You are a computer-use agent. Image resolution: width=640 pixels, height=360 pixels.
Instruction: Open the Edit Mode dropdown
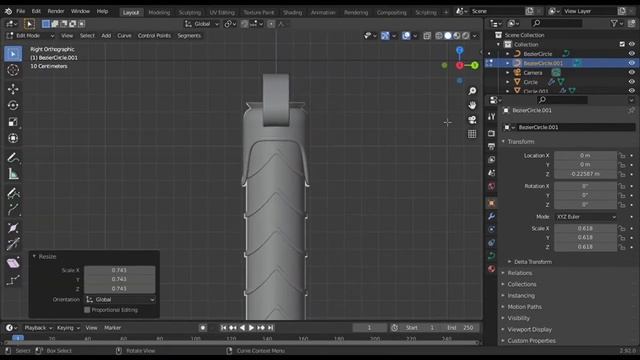pos(30,36)
